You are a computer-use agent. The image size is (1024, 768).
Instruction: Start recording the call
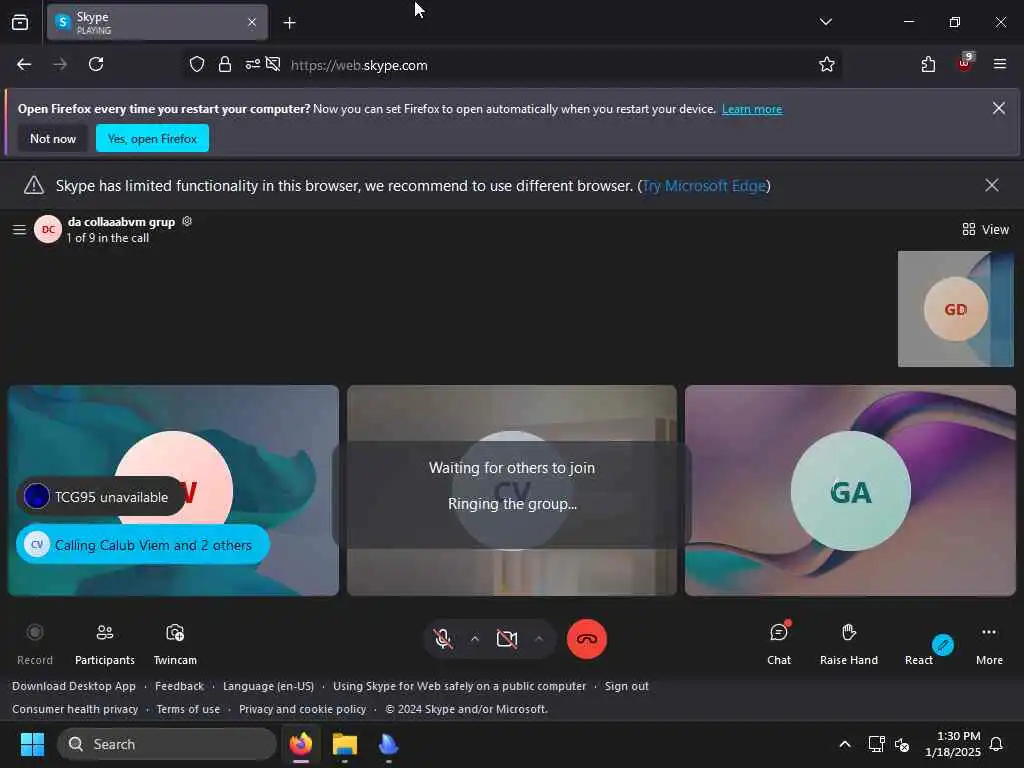(35, 644)
